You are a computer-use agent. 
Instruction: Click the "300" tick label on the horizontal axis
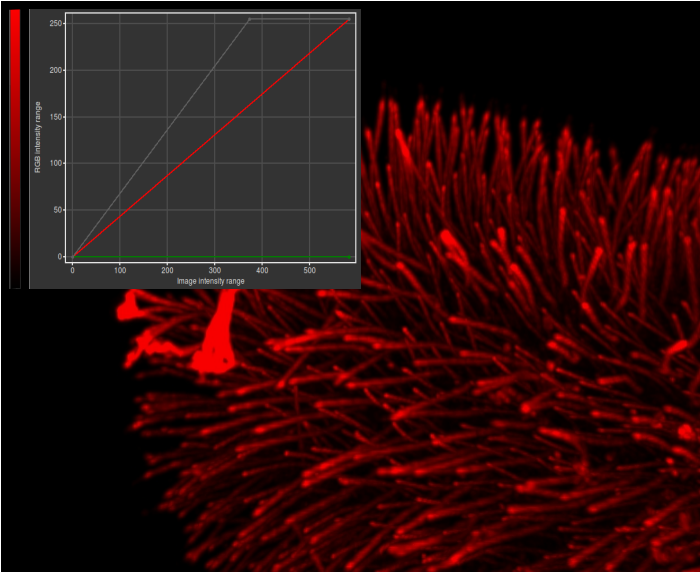click(x=215, y=270)
